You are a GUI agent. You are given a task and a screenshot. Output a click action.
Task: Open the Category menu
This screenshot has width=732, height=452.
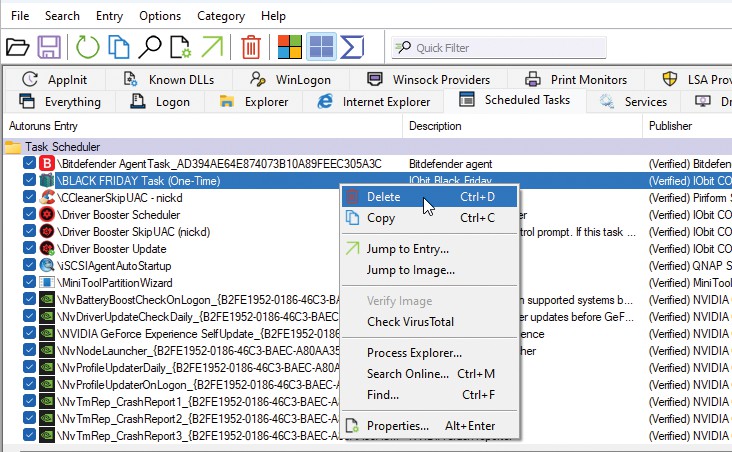click(221, 16)
